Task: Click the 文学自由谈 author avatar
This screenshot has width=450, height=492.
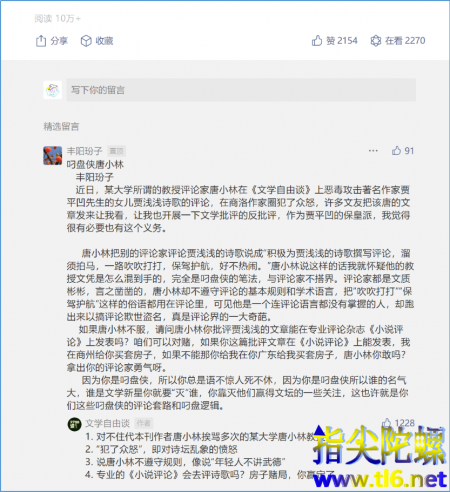Action: [74, 424]
